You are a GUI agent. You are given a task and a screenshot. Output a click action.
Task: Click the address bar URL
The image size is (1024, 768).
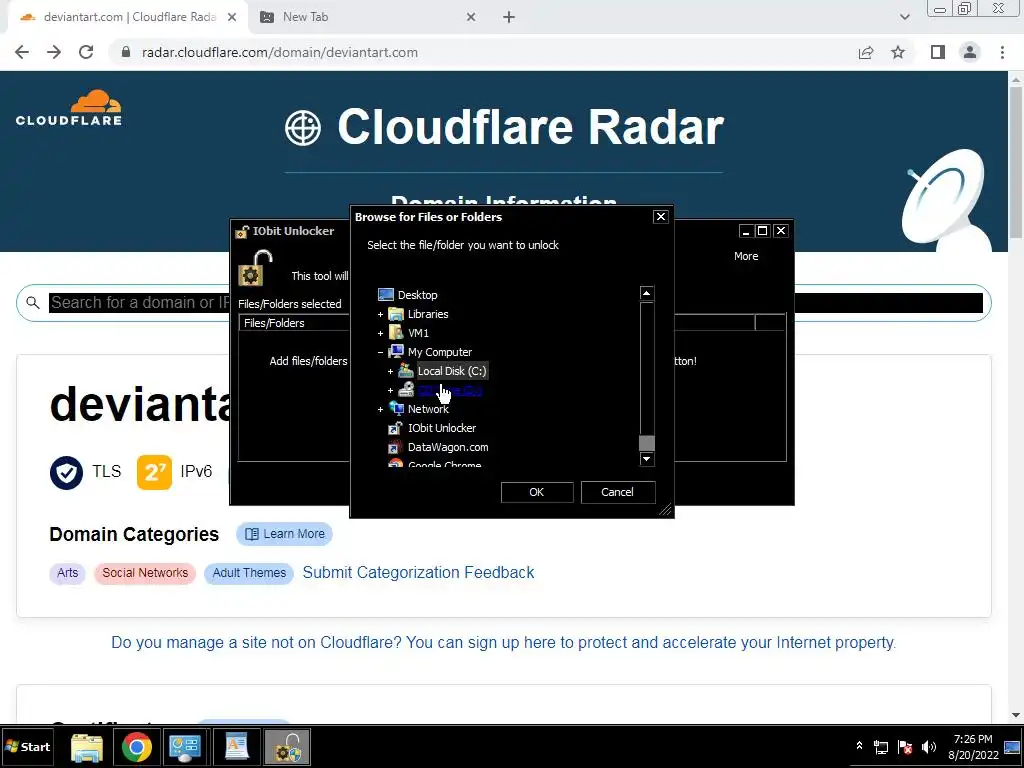(x=280, y=52)
